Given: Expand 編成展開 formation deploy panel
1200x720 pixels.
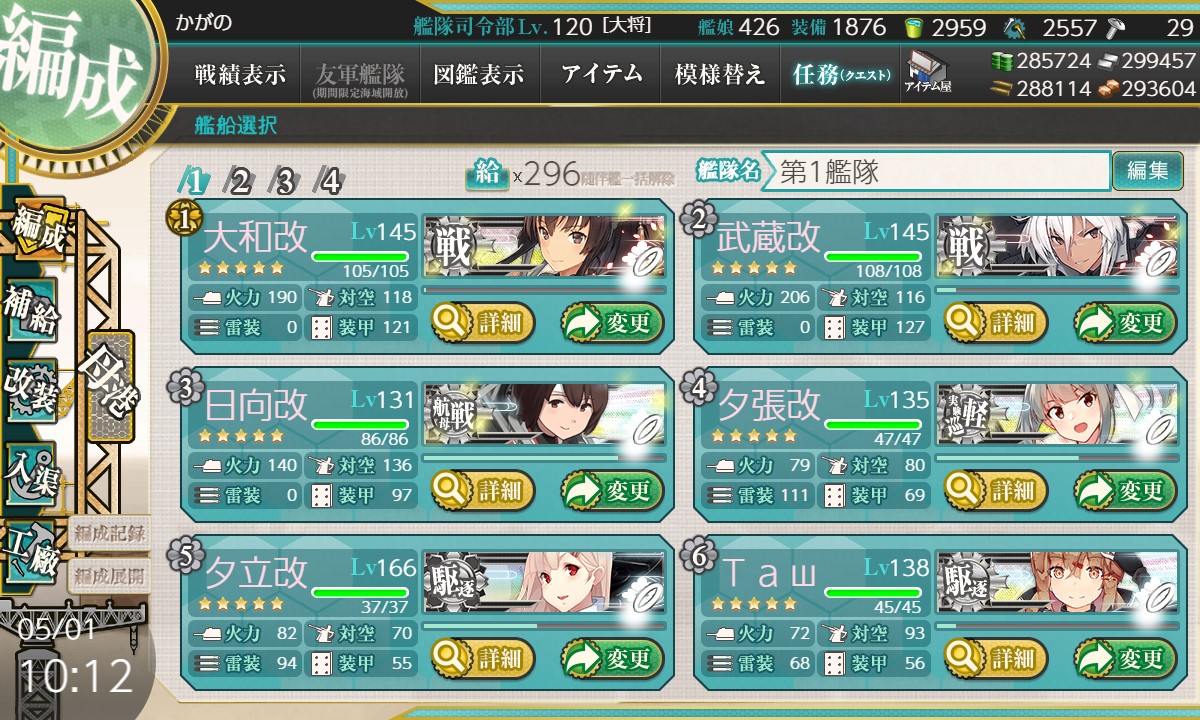Looking at the screenshot, I should (x=109, y=576).
